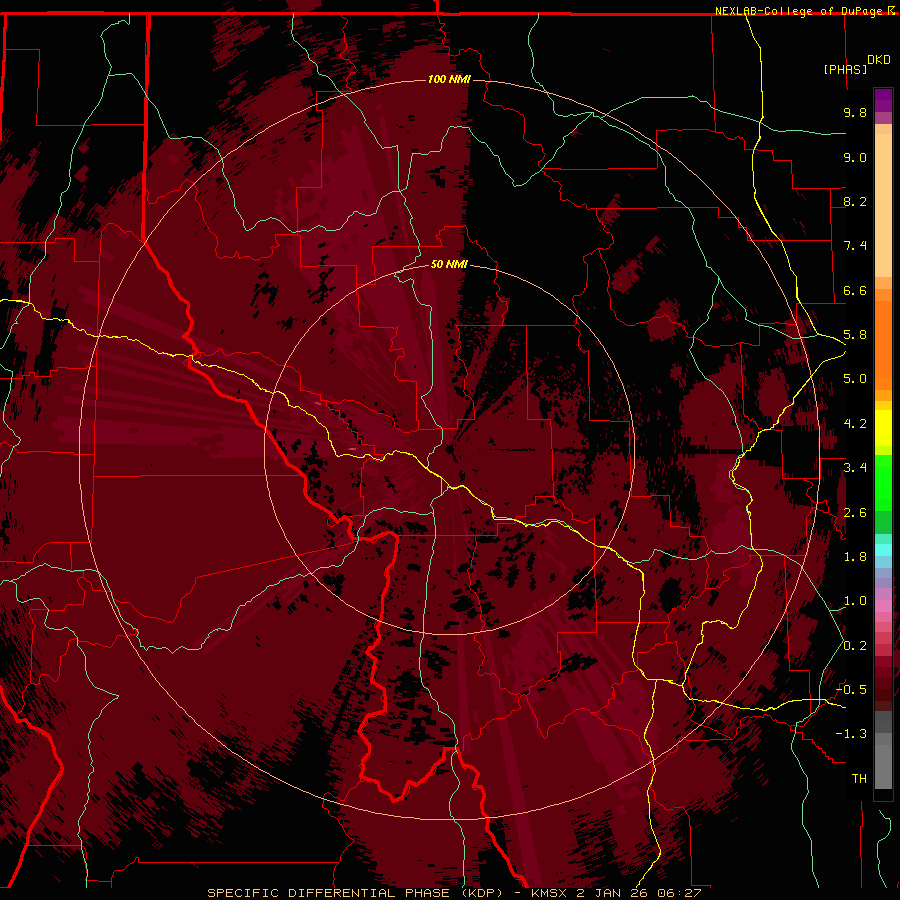
Task: Click the 06:27 timestamp in the caption
Action: 679,893
